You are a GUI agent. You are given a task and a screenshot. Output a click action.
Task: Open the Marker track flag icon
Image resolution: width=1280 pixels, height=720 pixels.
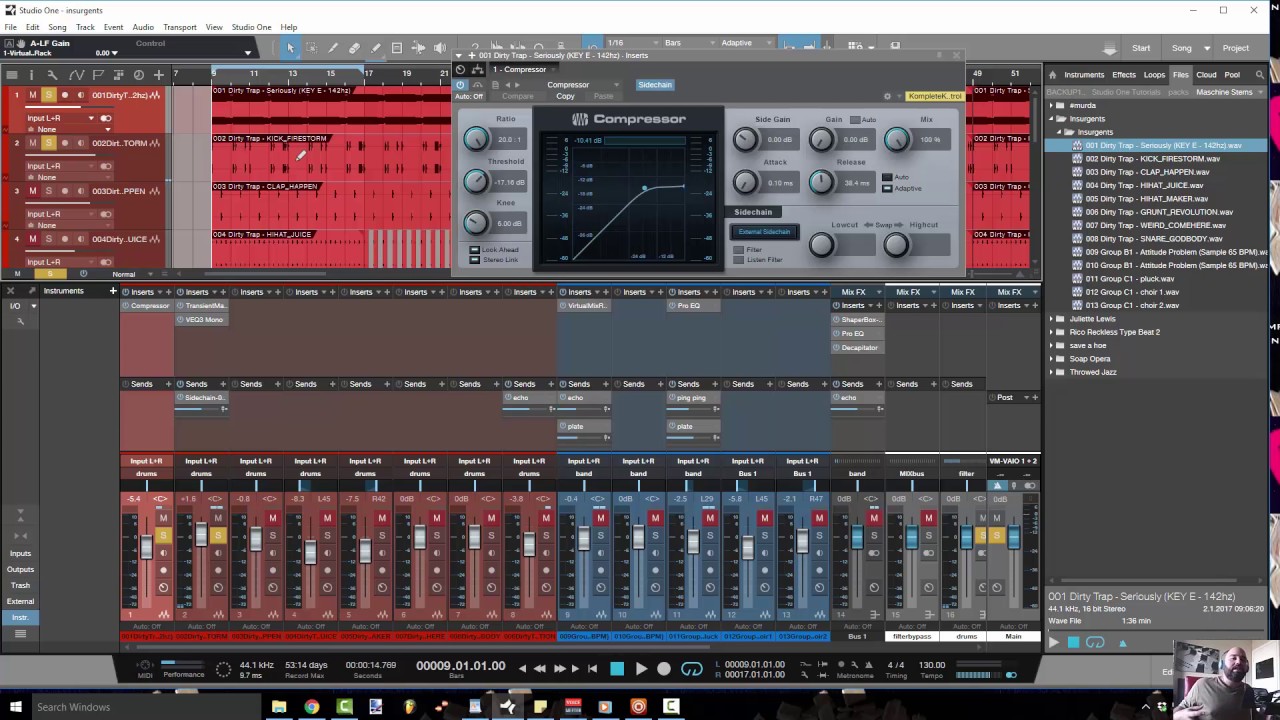[x=97, y=74]
